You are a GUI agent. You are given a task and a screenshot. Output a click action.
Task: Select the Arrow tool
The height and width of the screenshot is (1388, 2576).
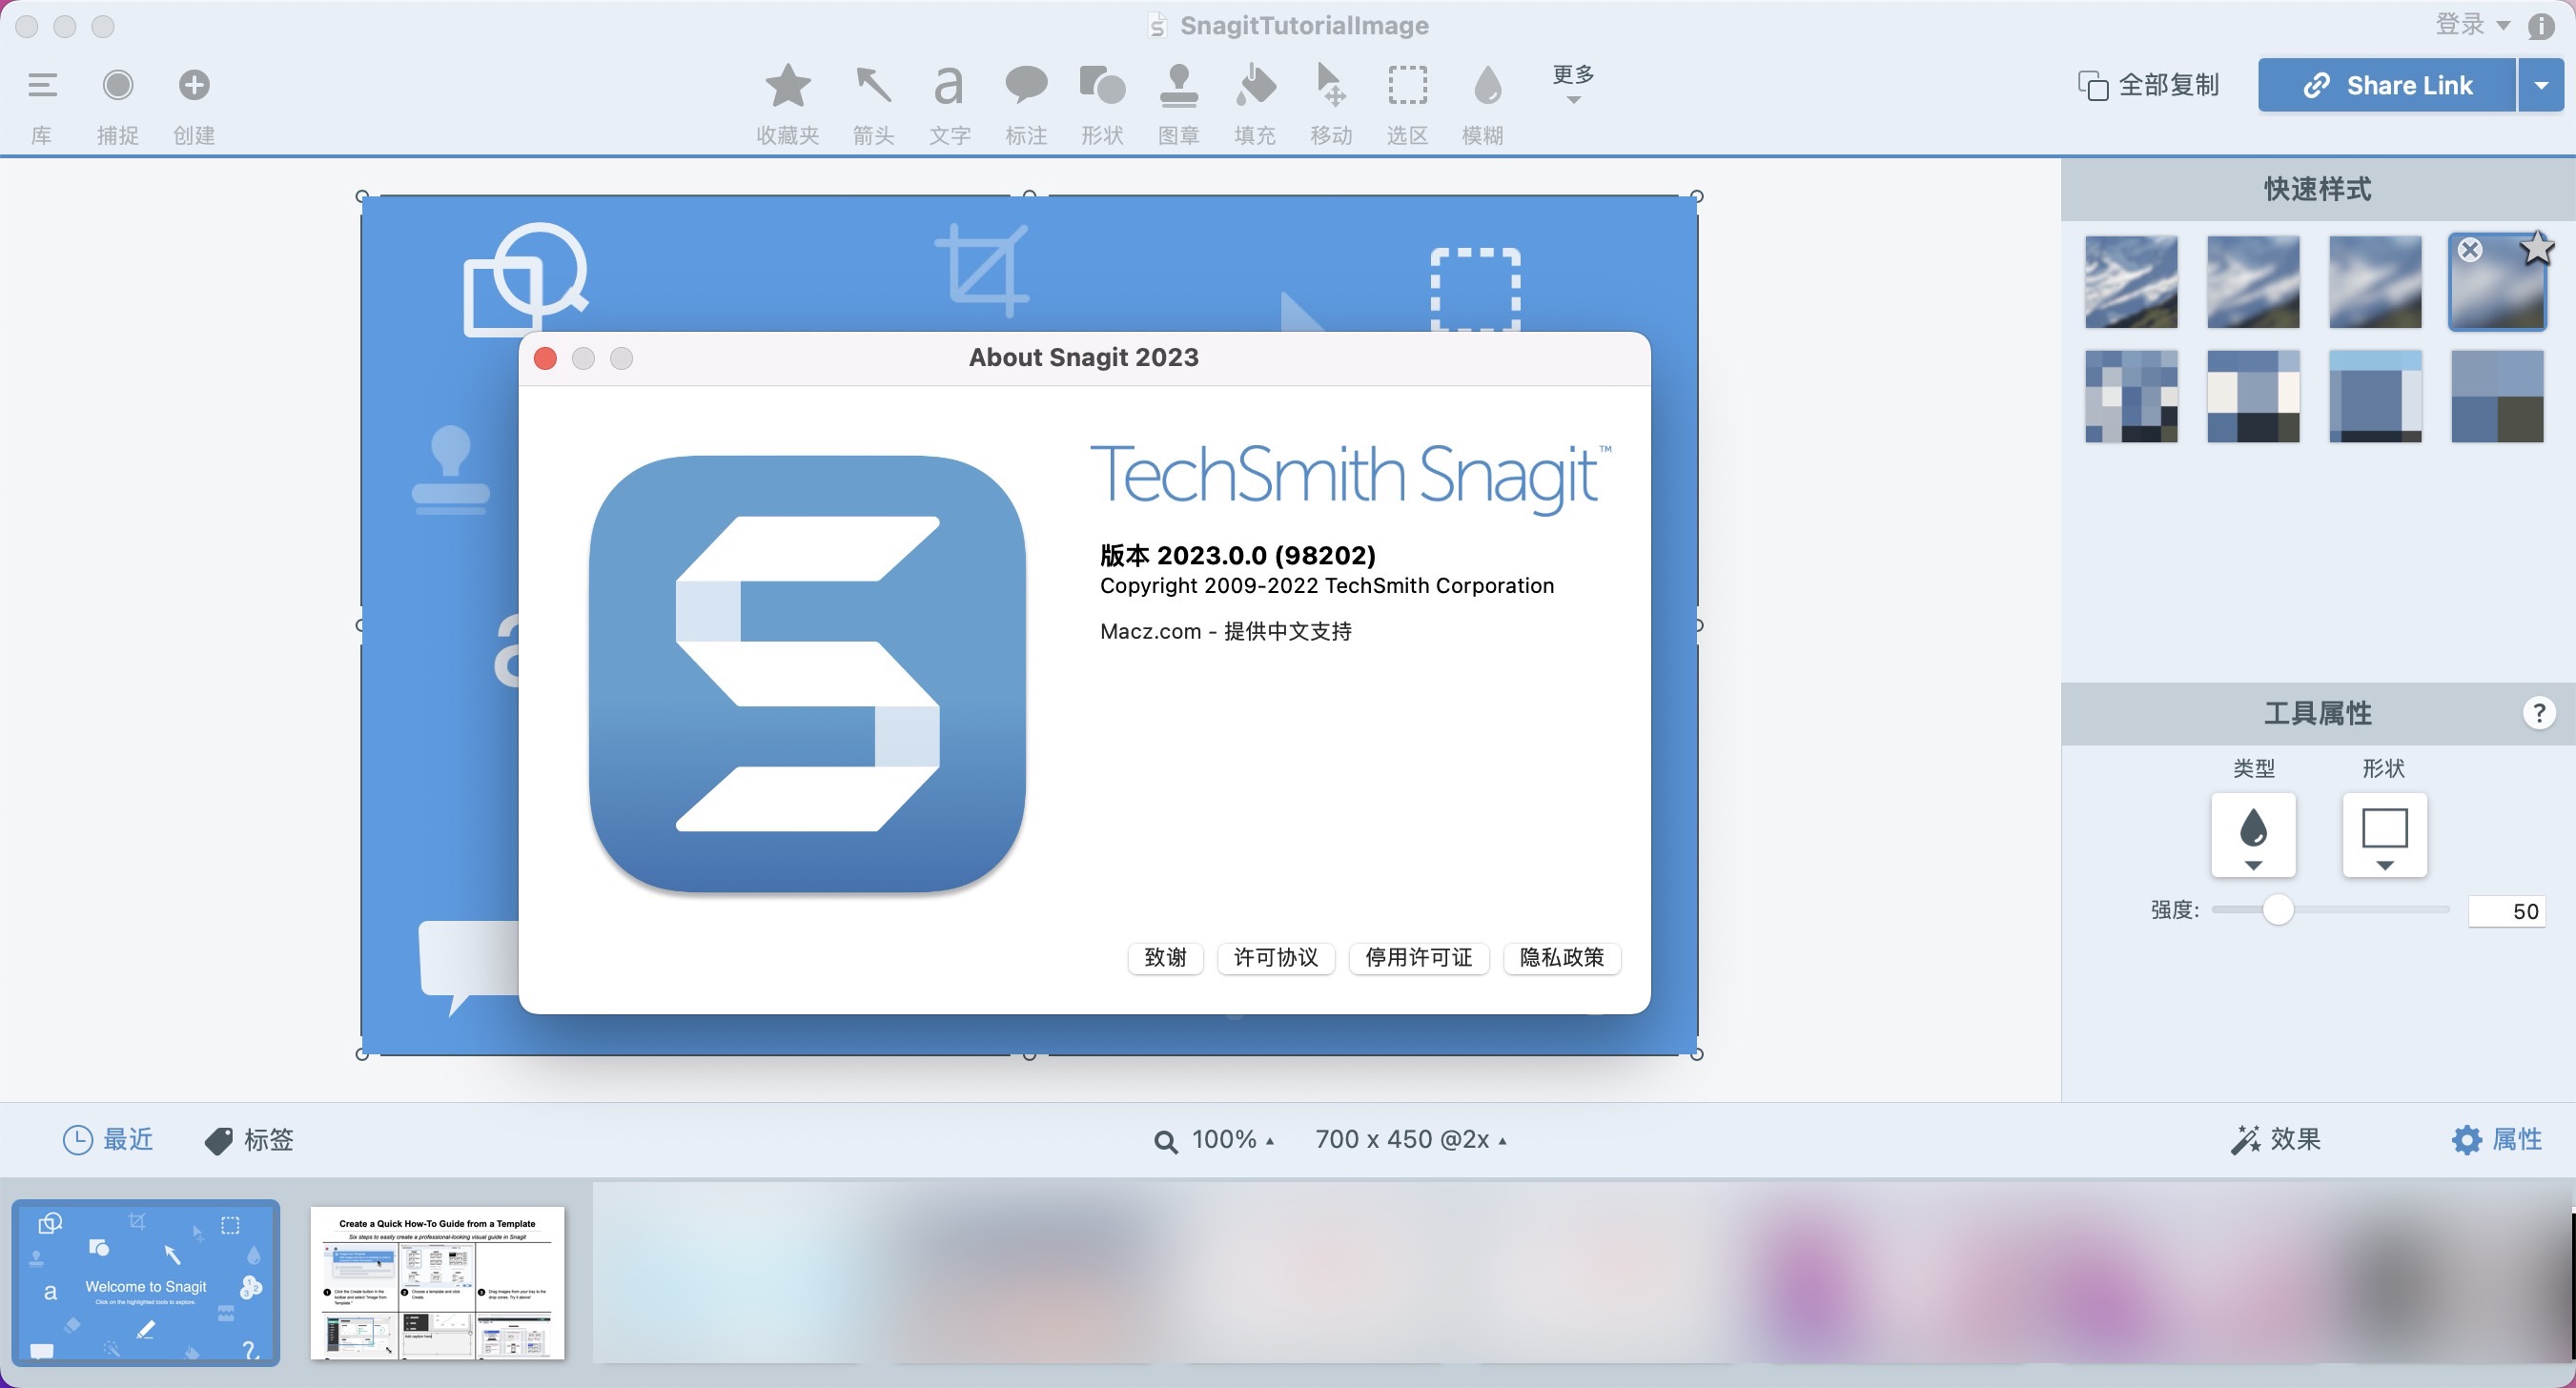pyautogui.click(x=873, y=87)
